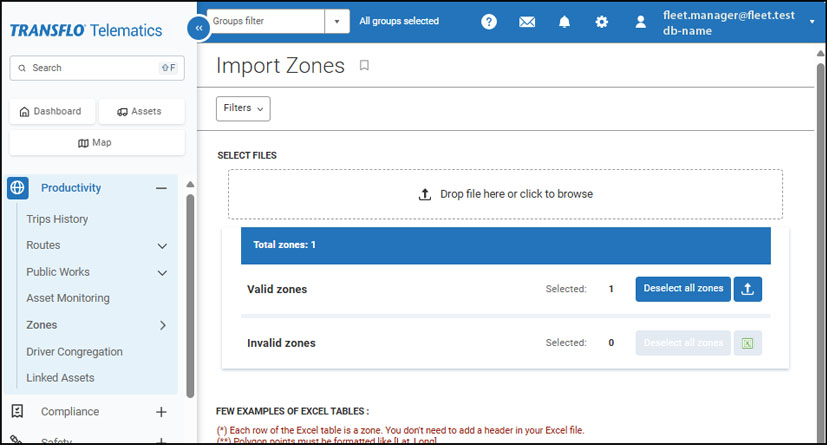Open Trips History menu item
The width and height of the screenshot is (827, 445).
57,219
